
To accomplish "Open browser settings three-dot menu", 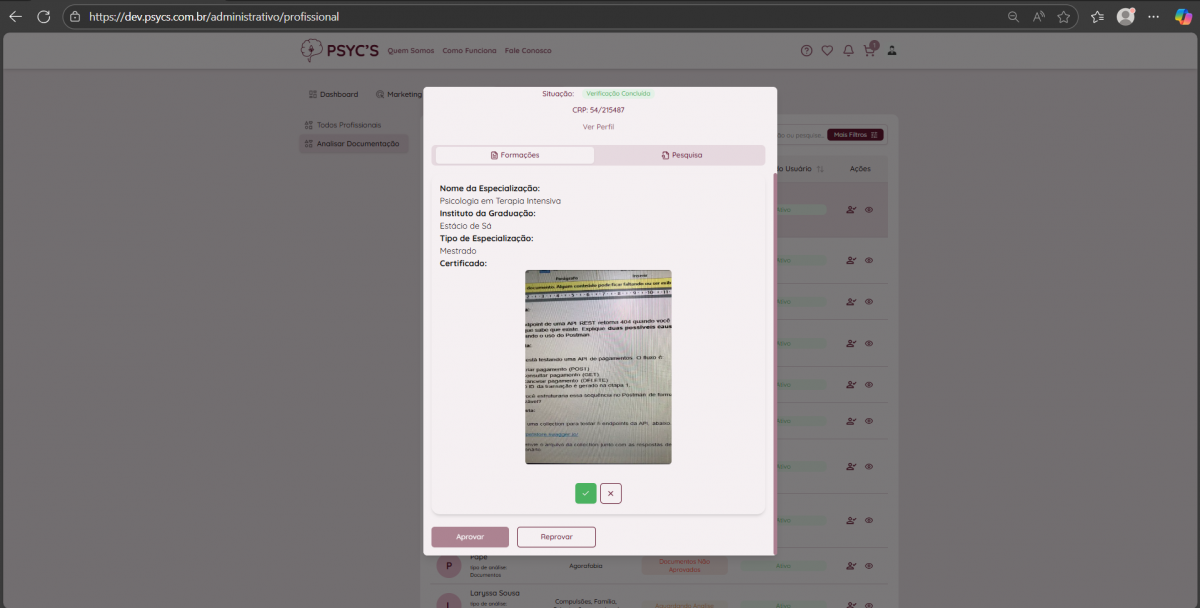I will pyautogui.click(x=1153, y=17).
